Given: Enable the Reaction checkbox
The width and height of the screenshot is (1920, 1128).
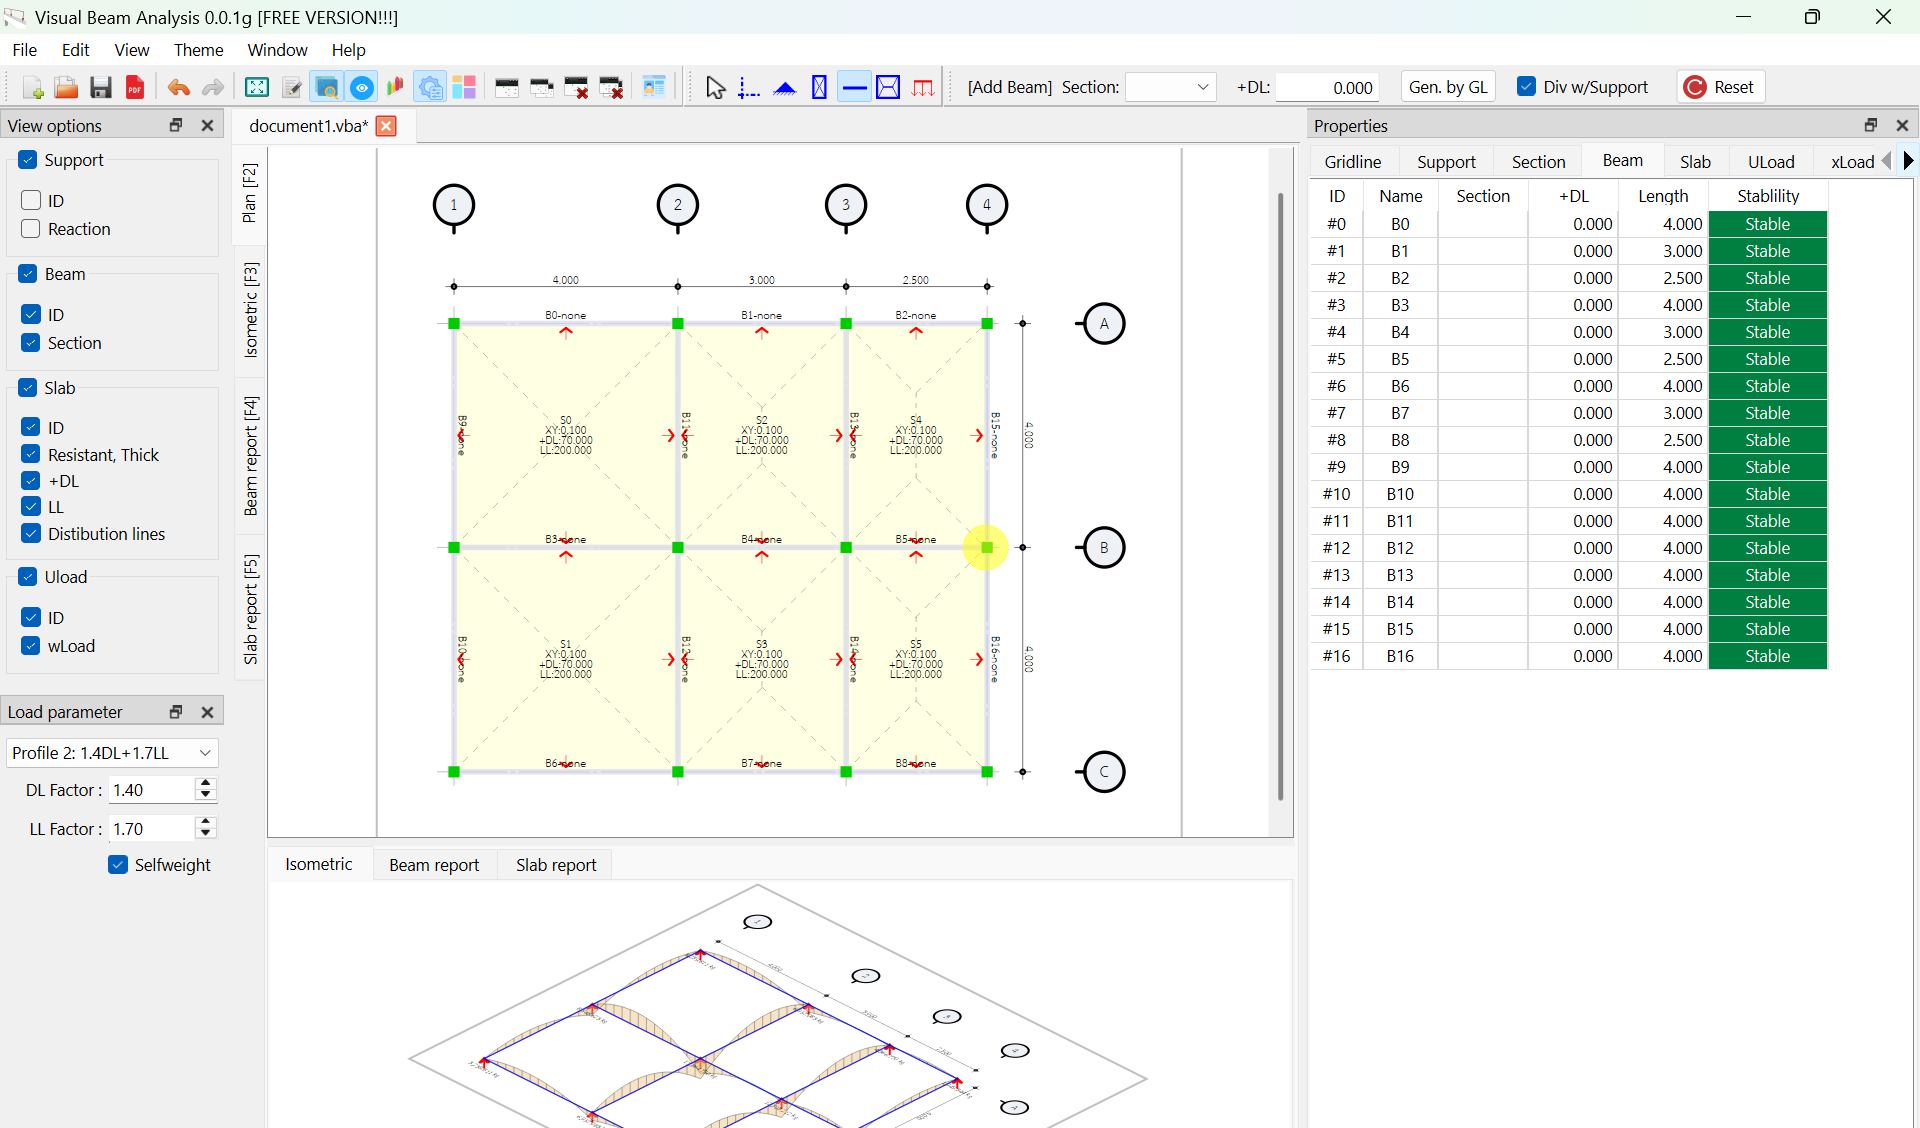Looking at the screenshot, I should coord(31,229).
